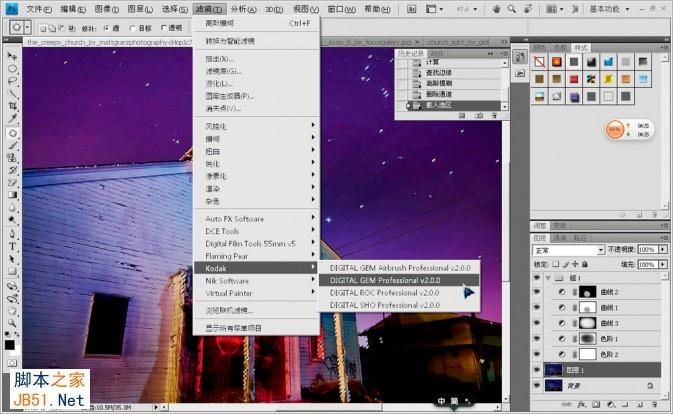Screen dimensions: 673x414
Task: Switch to the church_light document tab
Action: 458,42
